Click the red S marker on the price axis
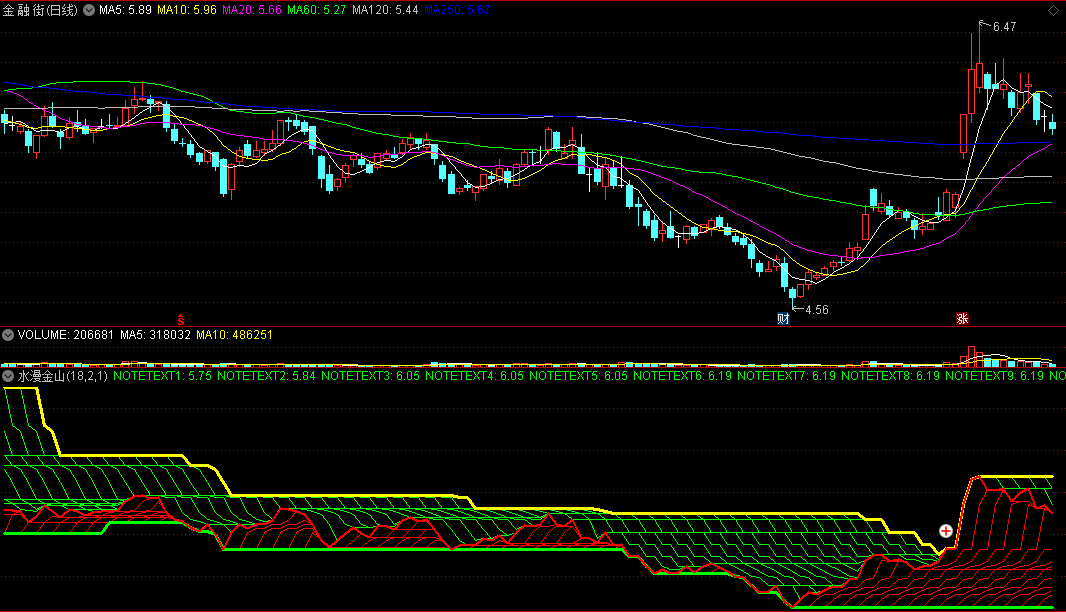The height and width of the screenshot is (612, 1066). 181,319
